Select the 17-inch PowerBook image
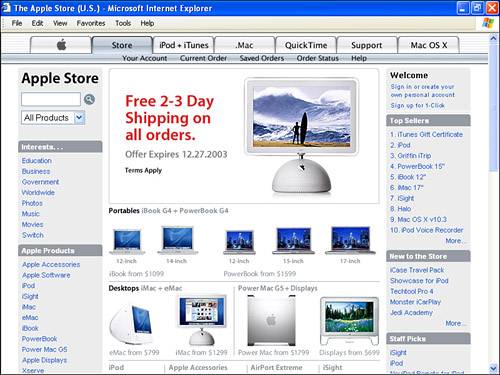Screen dimensions: 500x375 tap(350, 240)
